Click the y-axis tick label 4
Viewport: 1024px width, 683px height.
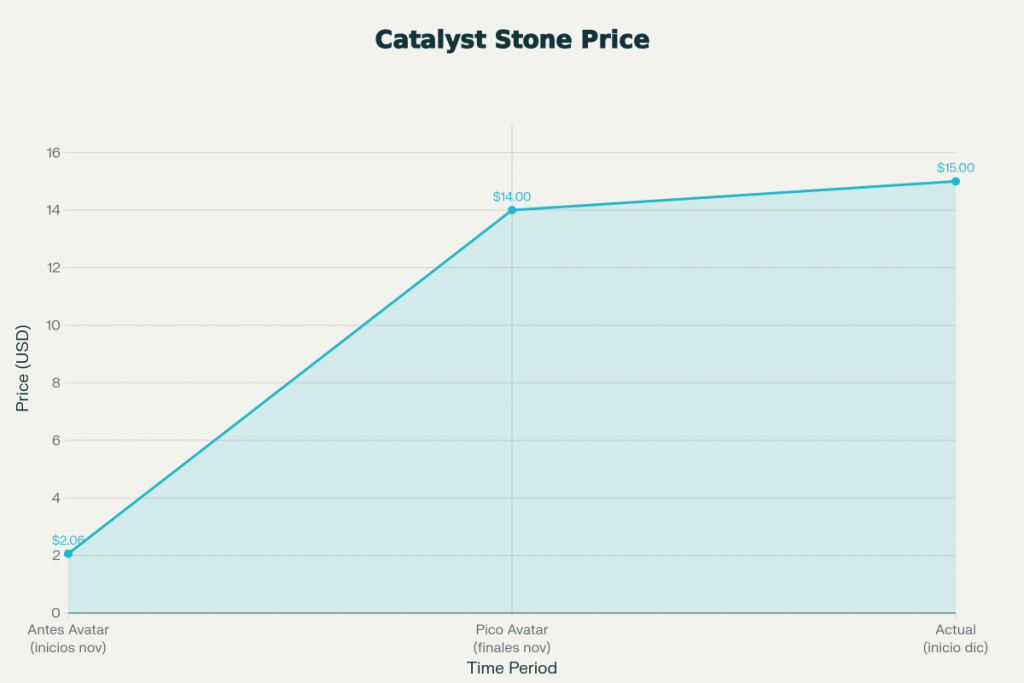[x=55, y=498]
